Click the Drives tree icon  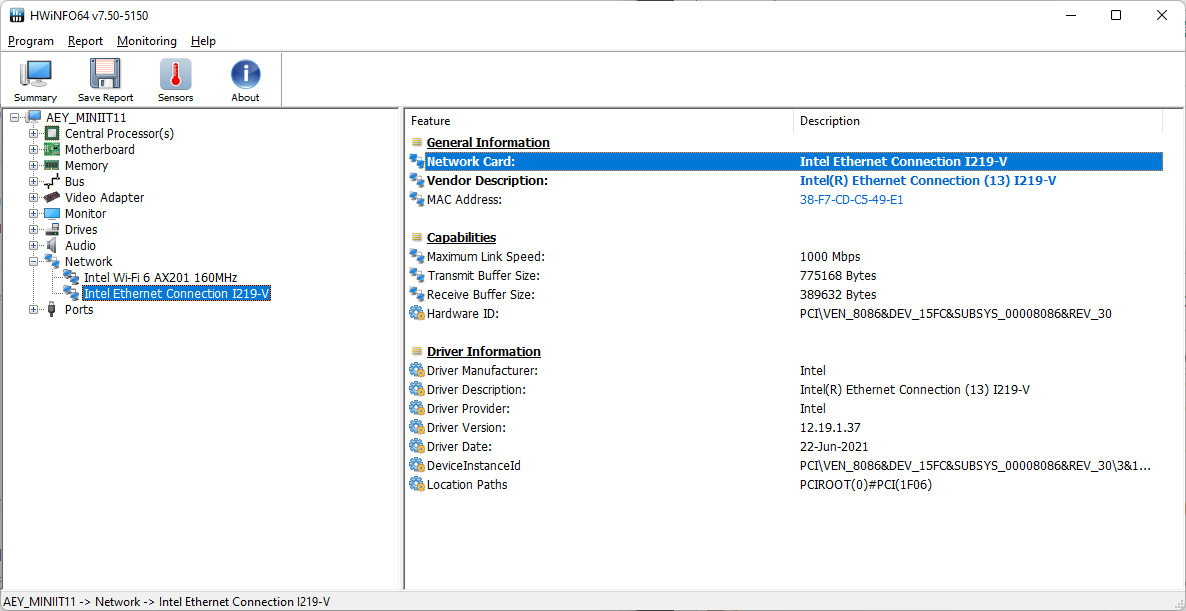(51, 230)
